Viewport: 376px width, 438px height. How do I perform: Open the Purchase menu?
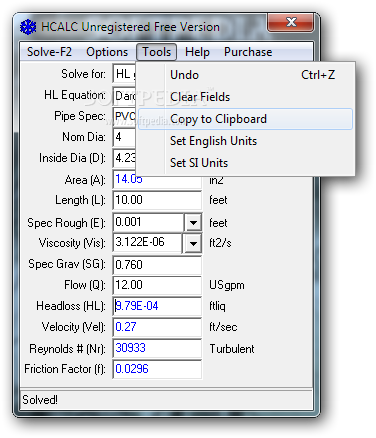click(248, 52)
